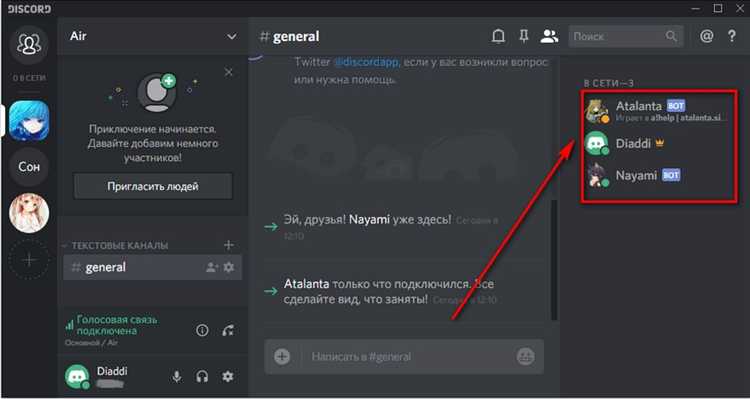Screen dimensions: 750x399
Task: Disconnect from voice call
Action: 228,330
